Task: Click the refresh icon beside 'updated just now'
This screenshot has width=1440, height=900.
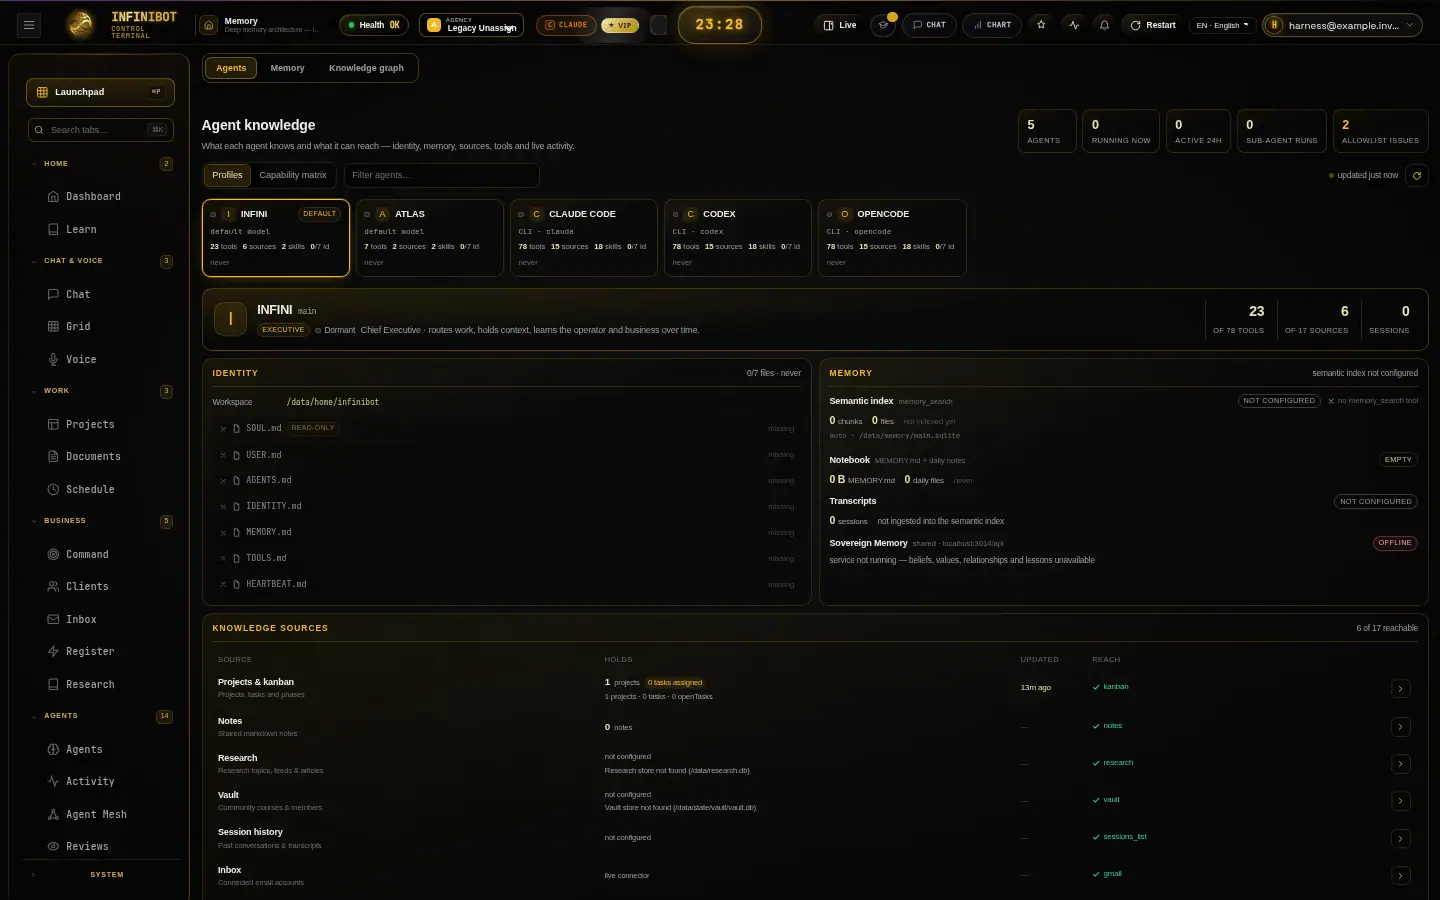Action: point(1416,175)
